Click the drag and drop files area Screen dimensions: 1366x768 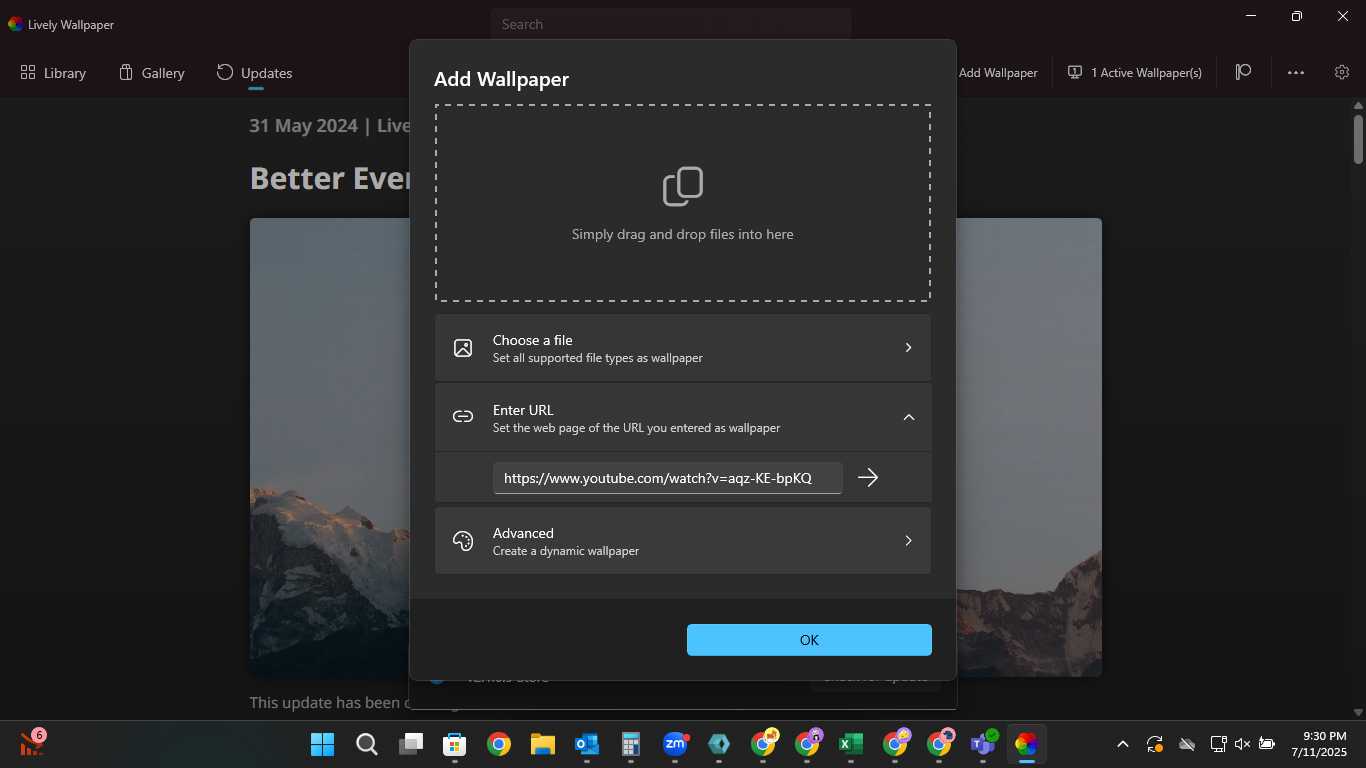coord(683,203)
